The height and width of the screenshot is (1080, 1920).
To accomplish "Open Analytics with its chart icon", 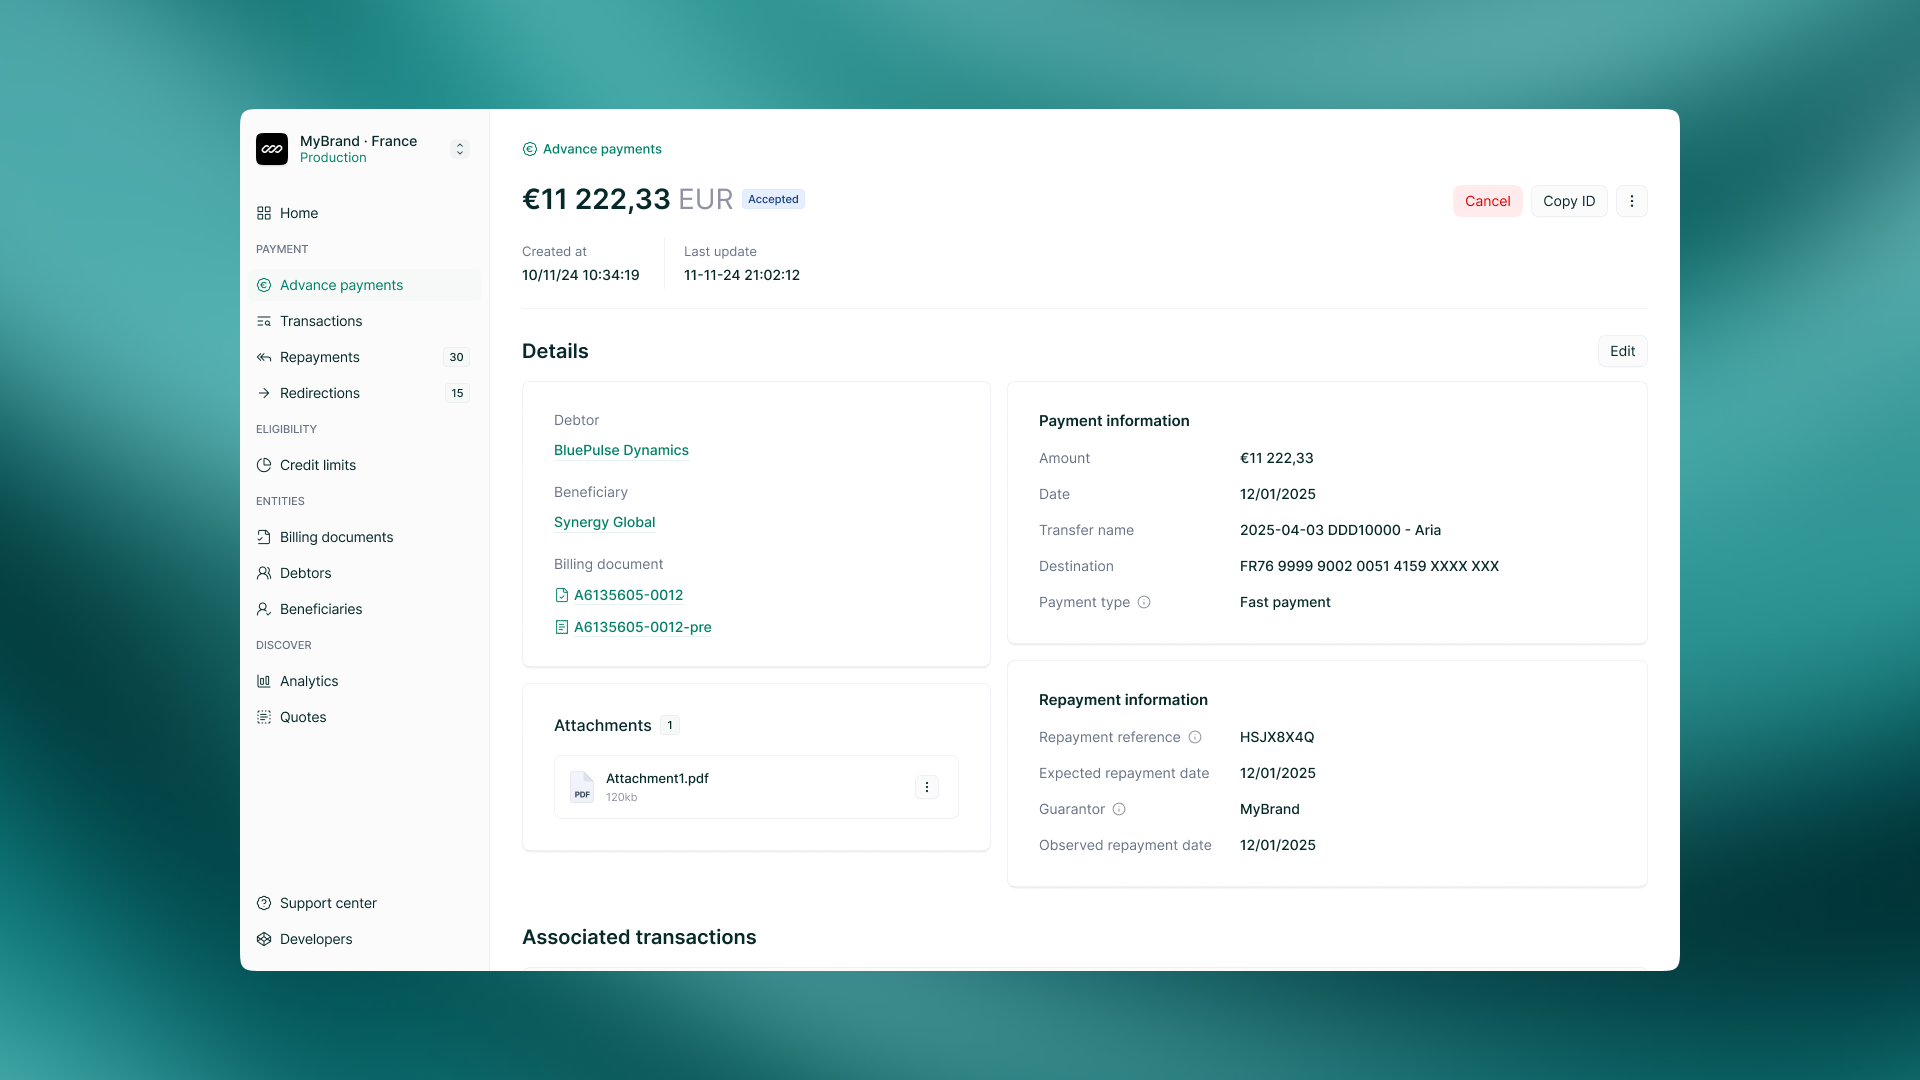I will point(264,681).
